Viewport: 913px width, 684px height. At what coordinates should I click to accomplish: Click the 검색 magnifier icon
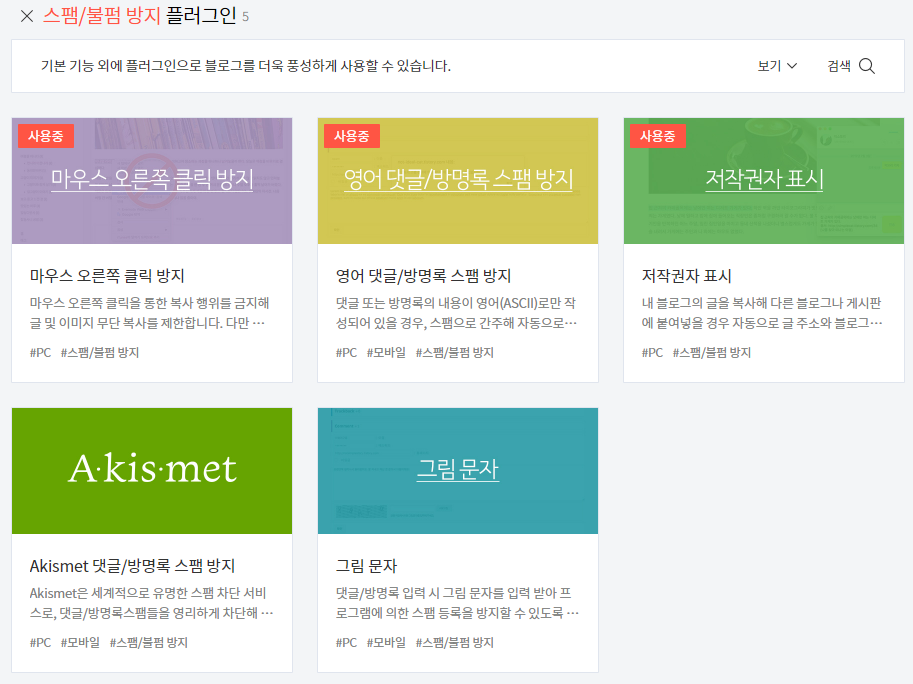(866, 66)
